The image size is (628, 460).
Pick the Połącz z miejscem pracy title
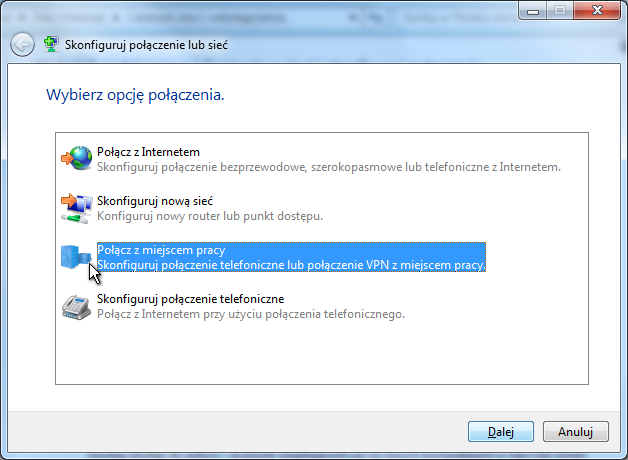[x=161, y=250]
